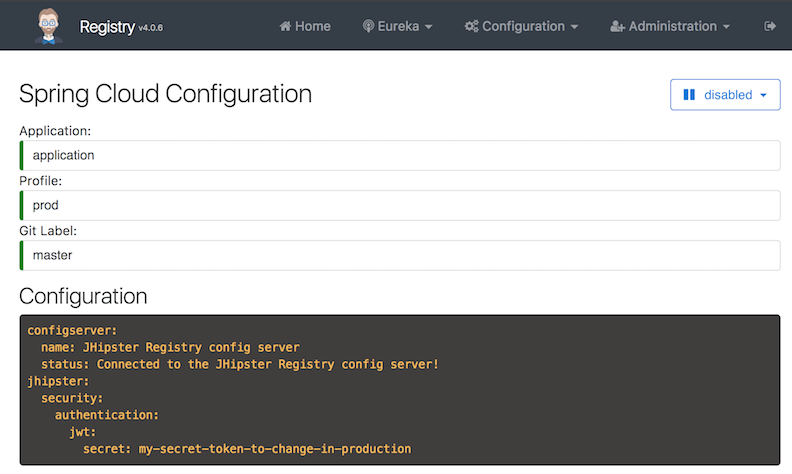Image resolution: width=792 pixels, height=474 pixels.
Task: Expand the Configuration dropdown caret
Action: point(574,27)
